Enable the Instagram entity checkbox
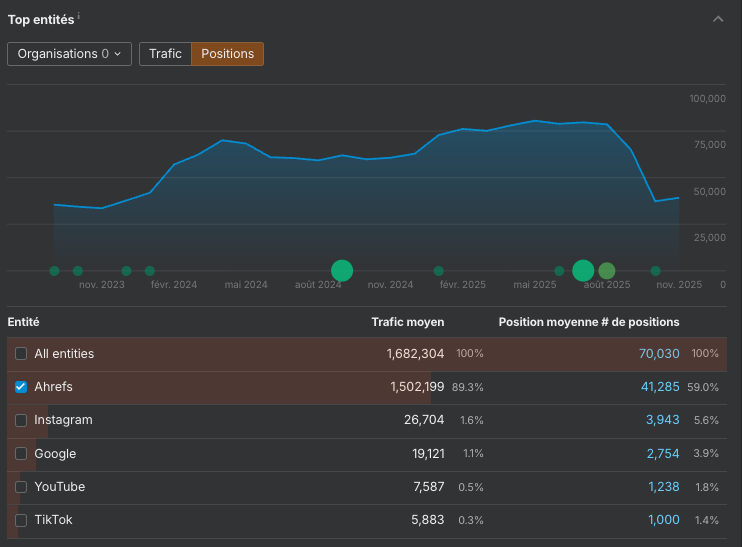 point(21,420)
